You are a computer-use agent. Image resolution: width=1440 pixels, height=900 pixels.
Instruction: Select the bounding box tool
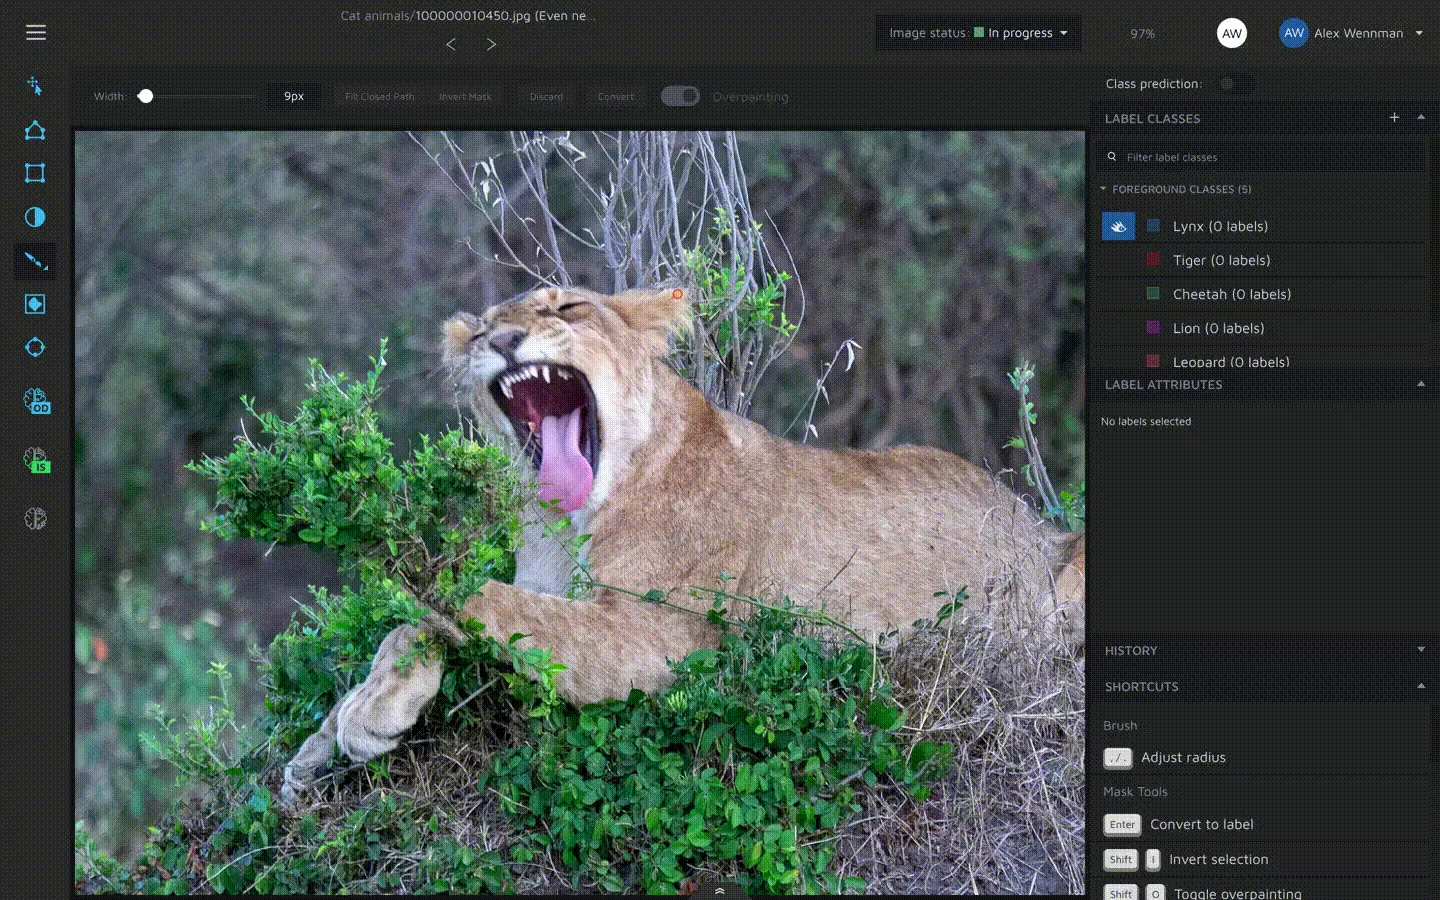click(x=35, y=173)
